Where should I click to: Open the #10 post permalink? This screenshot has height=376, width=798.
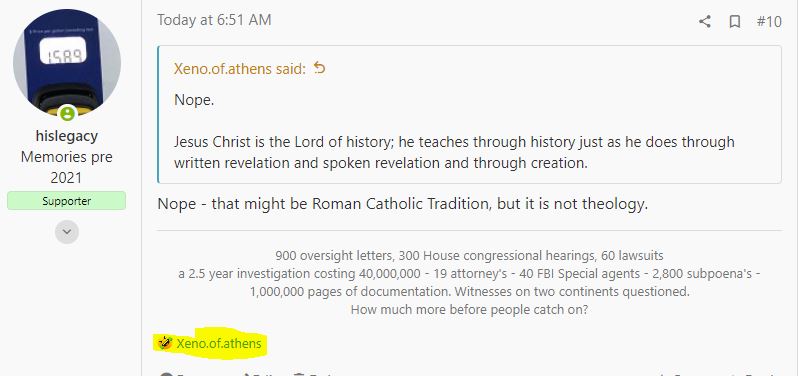click(x=768, y=21)
